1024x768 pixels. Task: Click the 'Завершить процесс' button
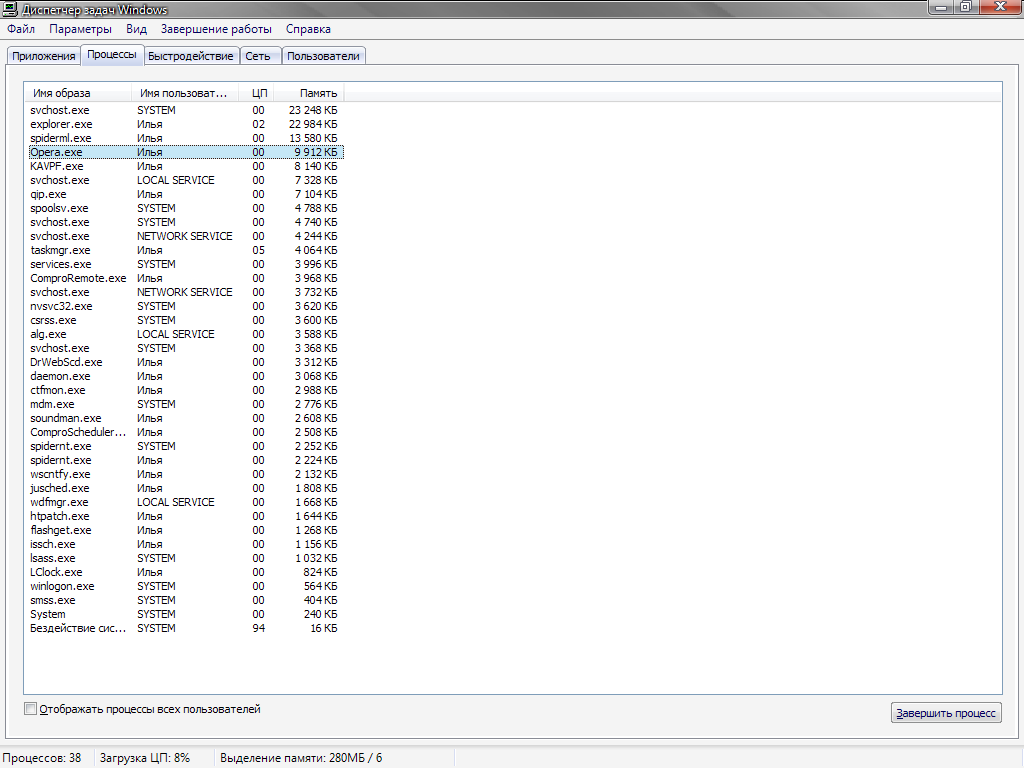point(945,713)
